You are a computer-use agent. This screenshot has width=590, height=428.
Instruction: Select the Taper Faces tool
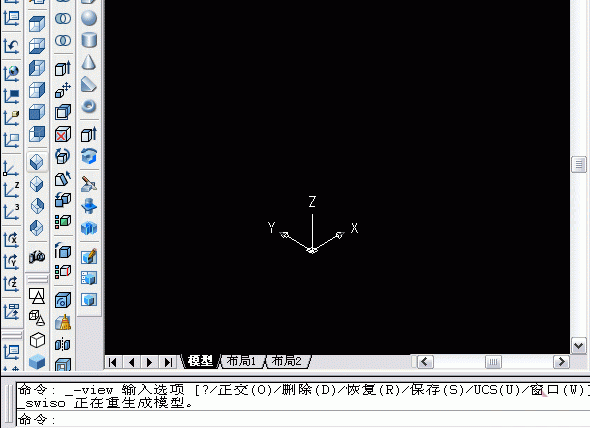click(x=63, y=178)
